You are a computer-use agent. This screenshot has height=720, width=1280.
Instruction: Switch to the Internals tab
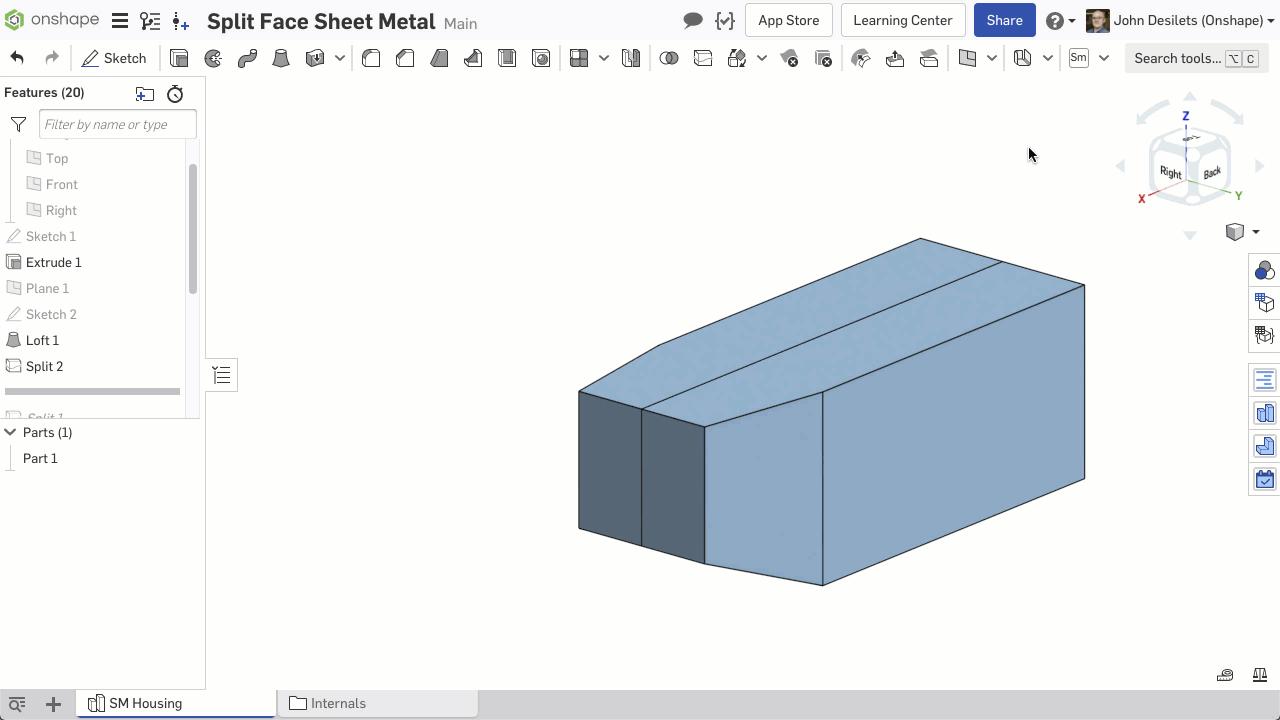click(x=338, y=703)
